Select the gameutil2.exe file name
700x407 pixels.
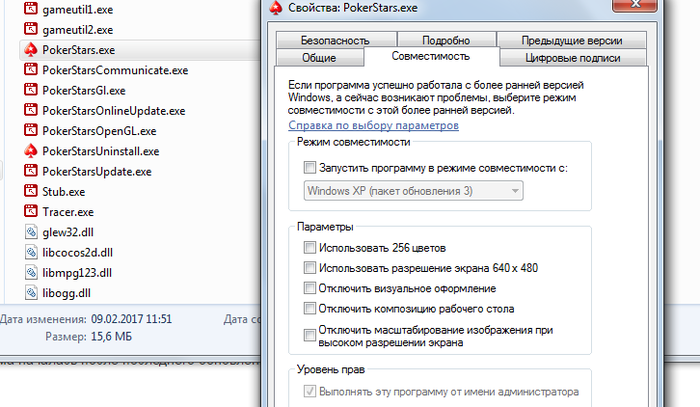[78, 30]
